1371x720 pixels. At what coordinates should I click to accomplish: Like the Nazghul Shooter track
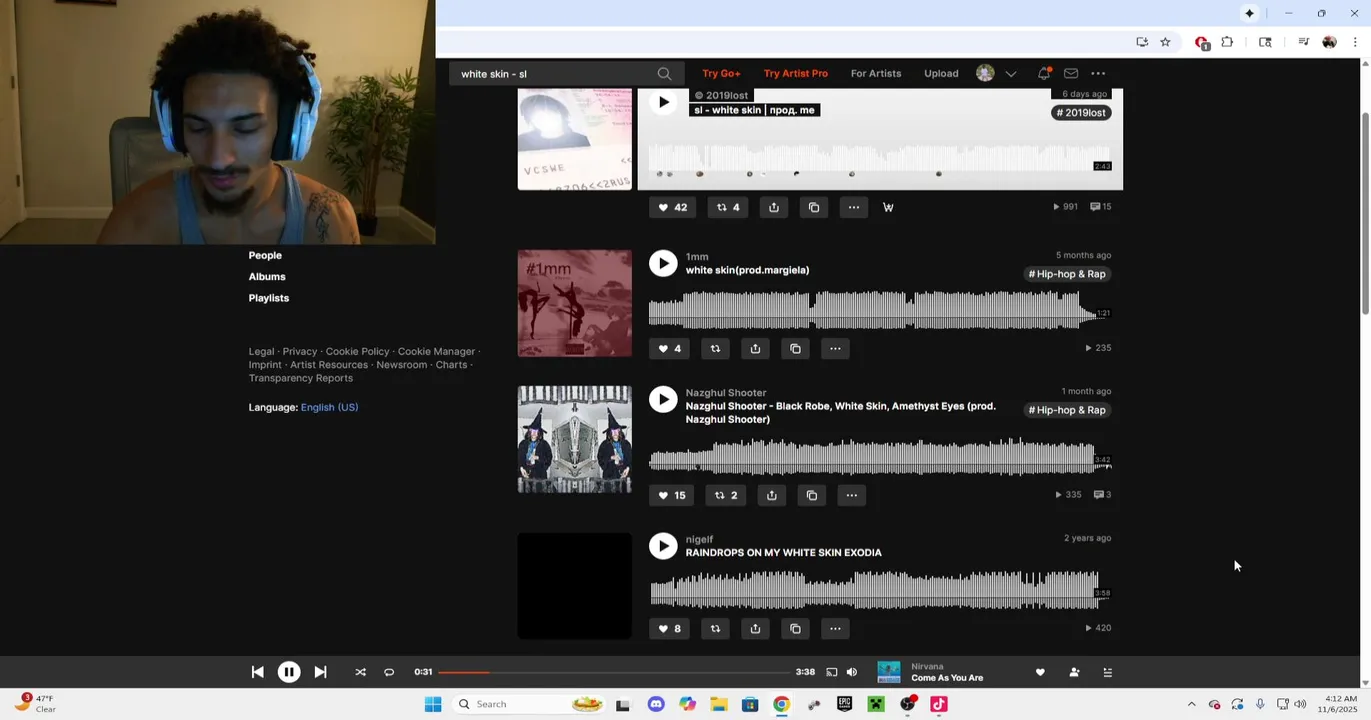click(671, 495)
